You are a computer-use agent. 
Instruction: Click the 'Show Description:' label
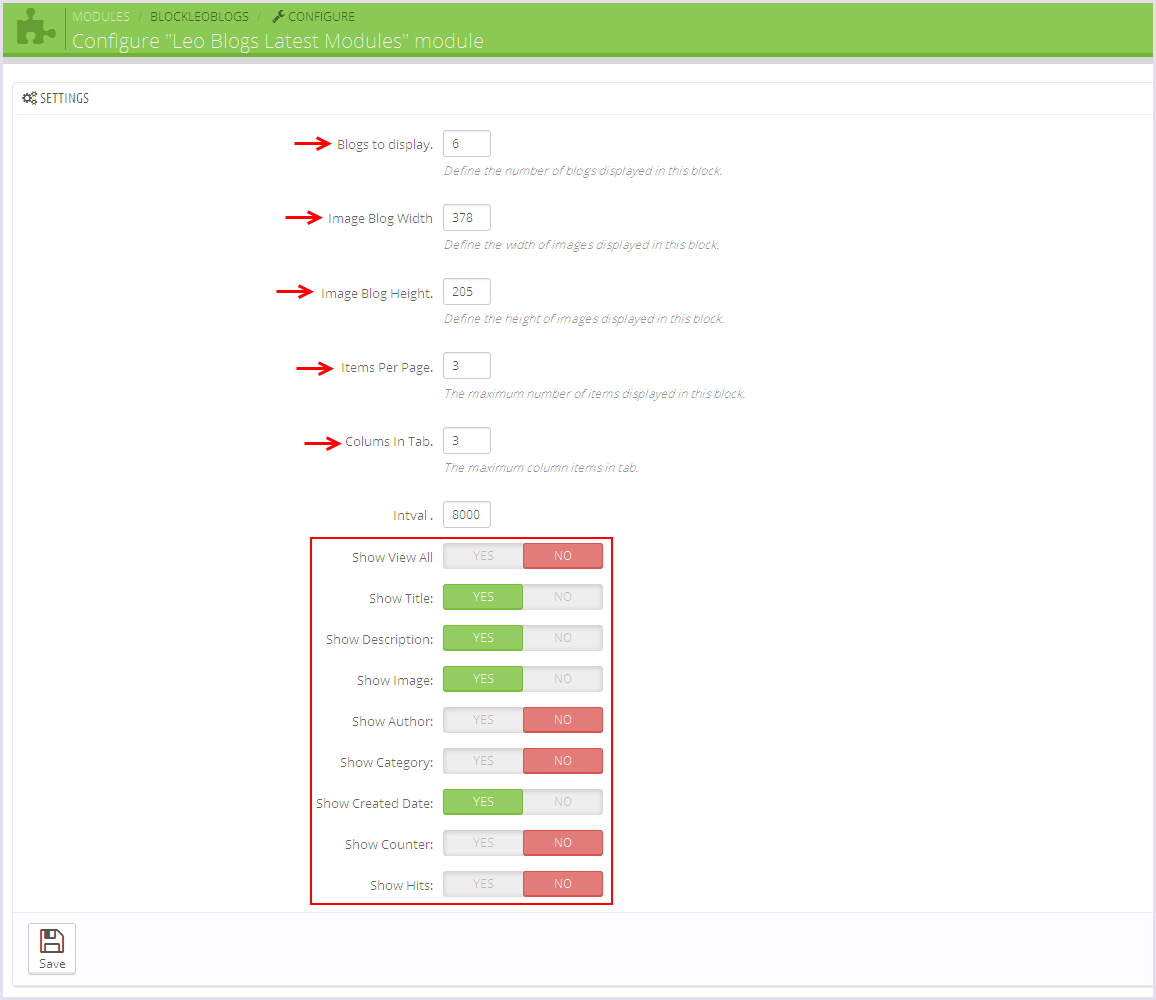pyautogui.click(x=380, y=639)
